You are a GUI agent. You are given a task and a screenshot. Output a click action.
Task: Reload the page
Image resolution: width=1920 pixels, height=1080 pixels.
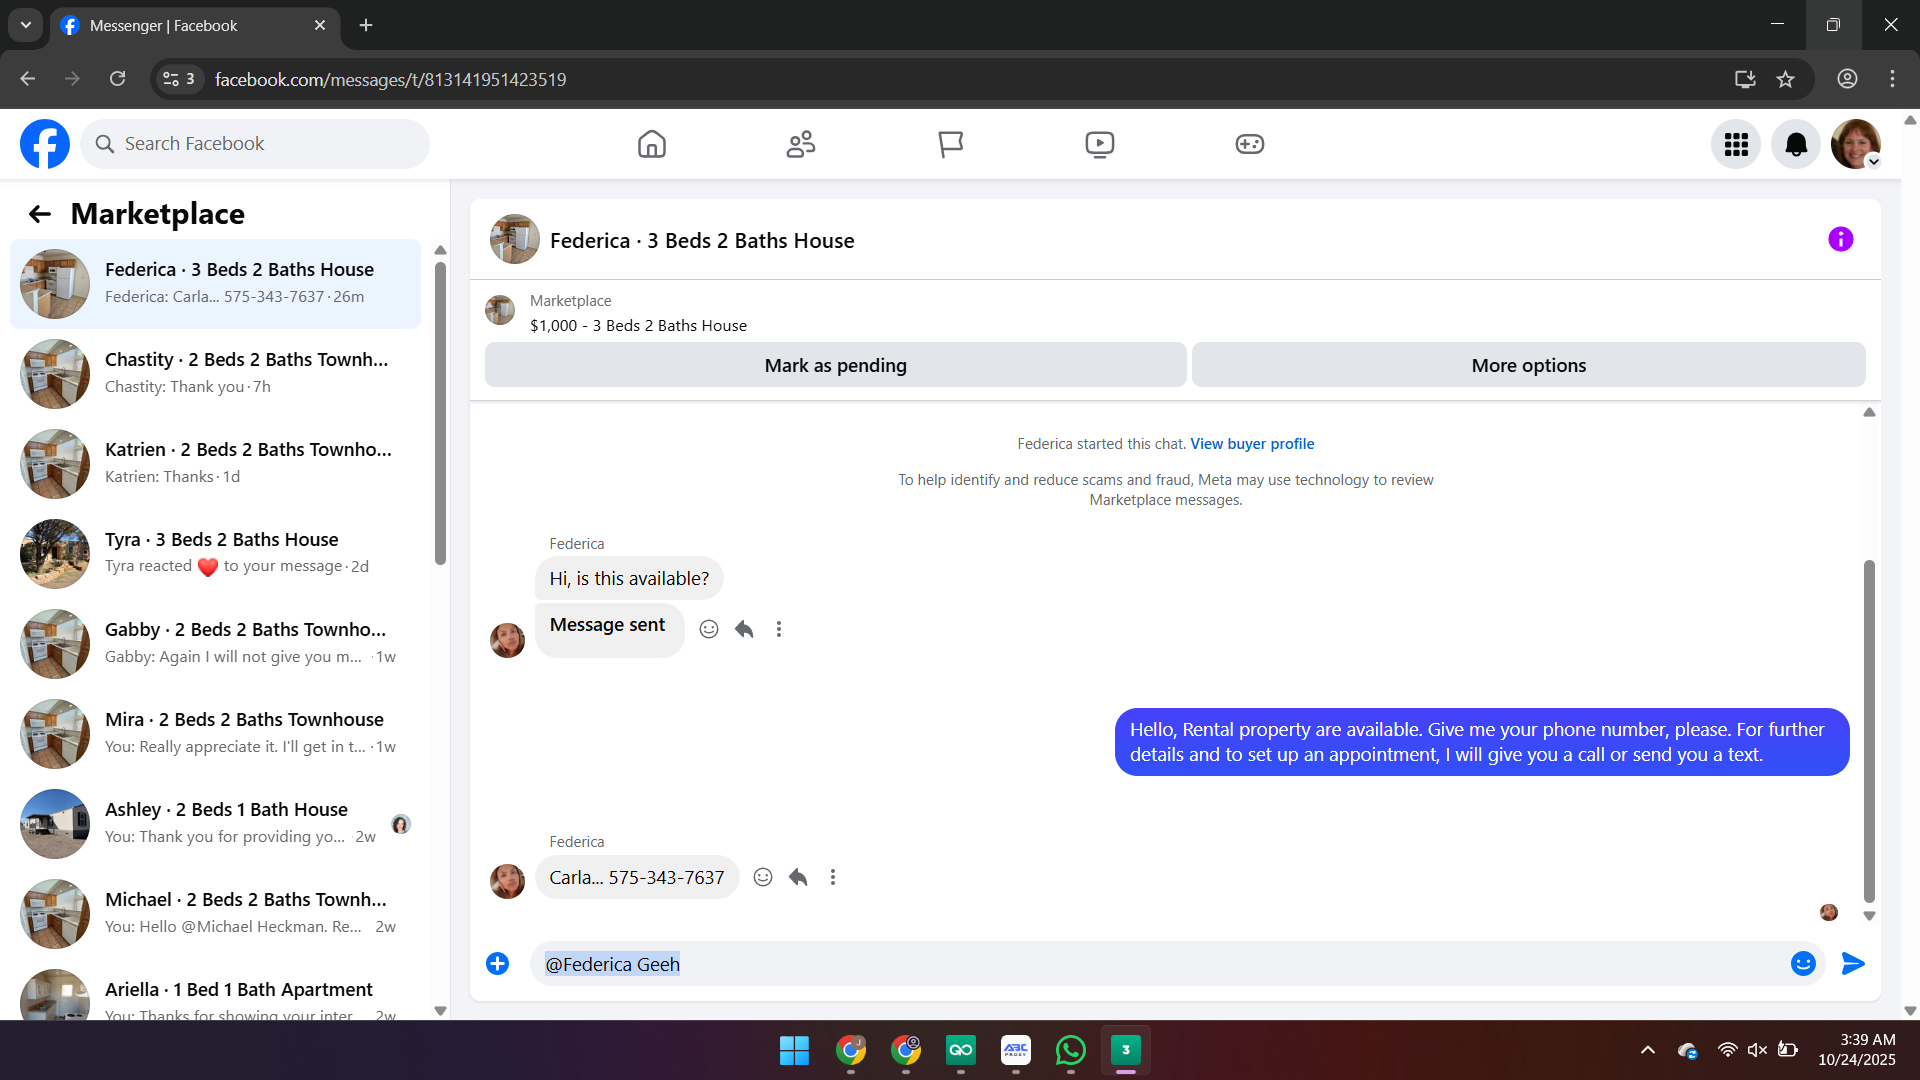pyautogui.click(x=118, y=79)
